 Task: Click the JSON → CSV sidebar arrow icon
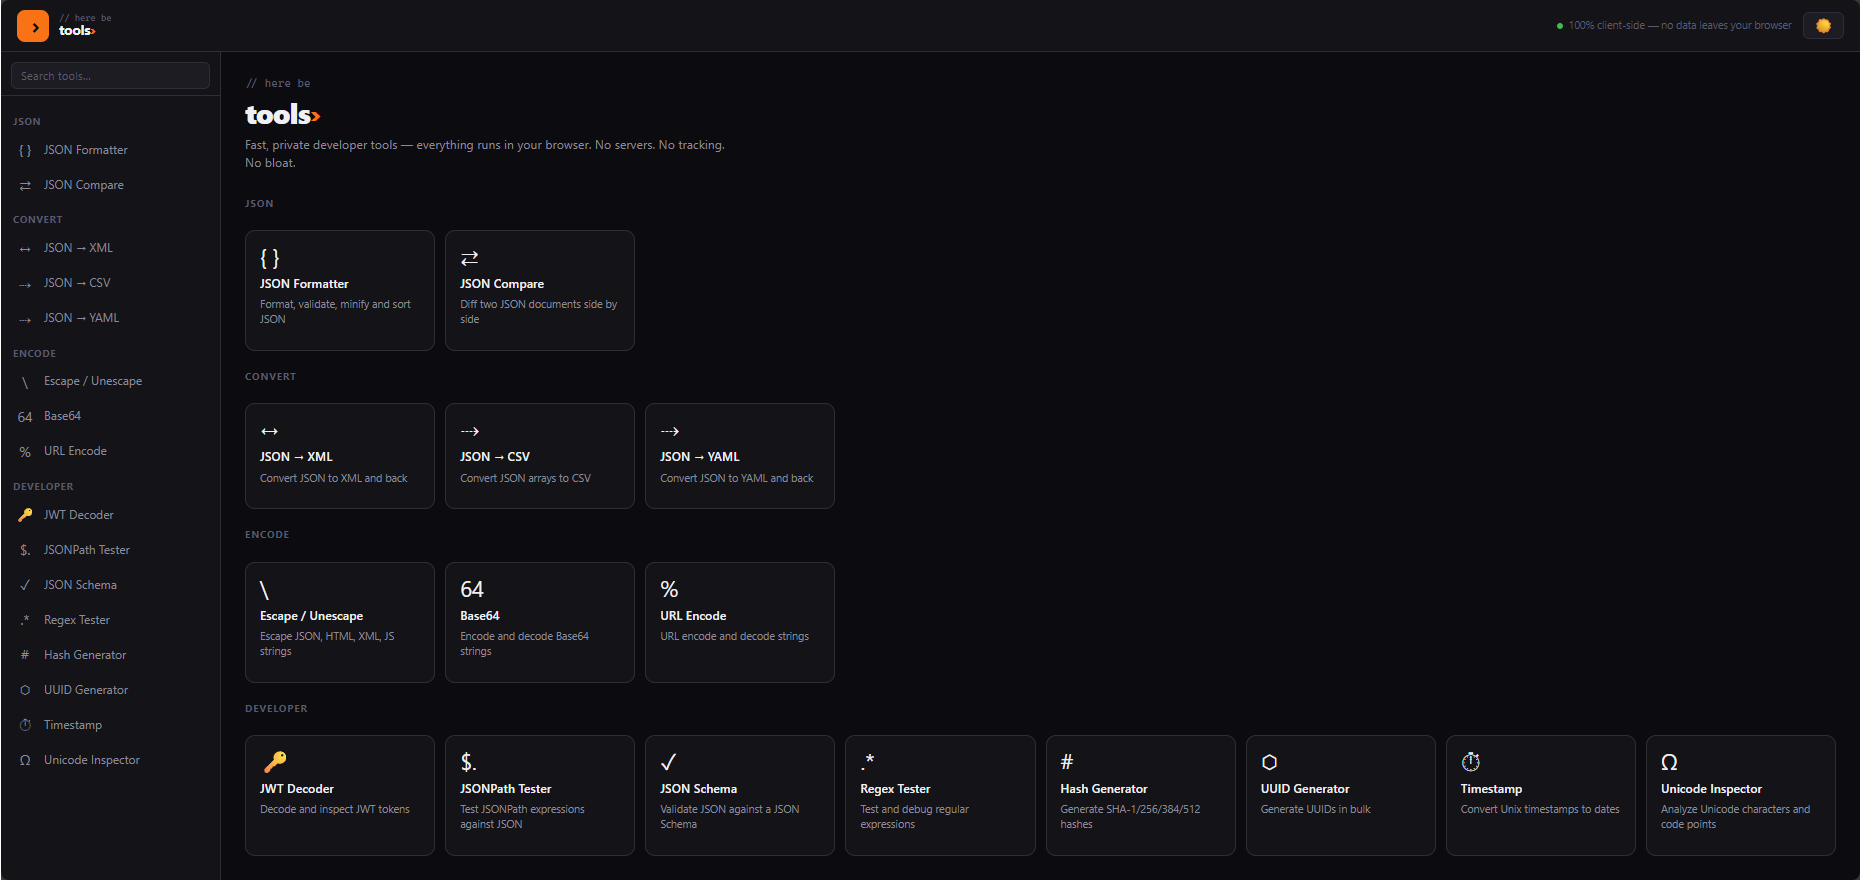(25, 284)
